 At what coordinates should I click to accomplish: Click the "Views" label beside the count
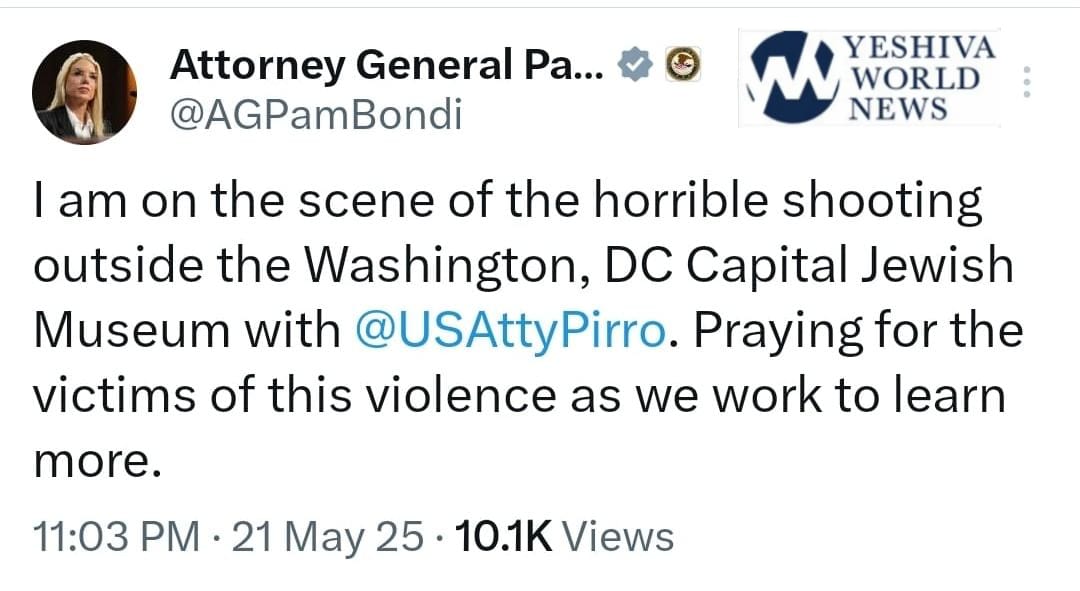point(617,537)
